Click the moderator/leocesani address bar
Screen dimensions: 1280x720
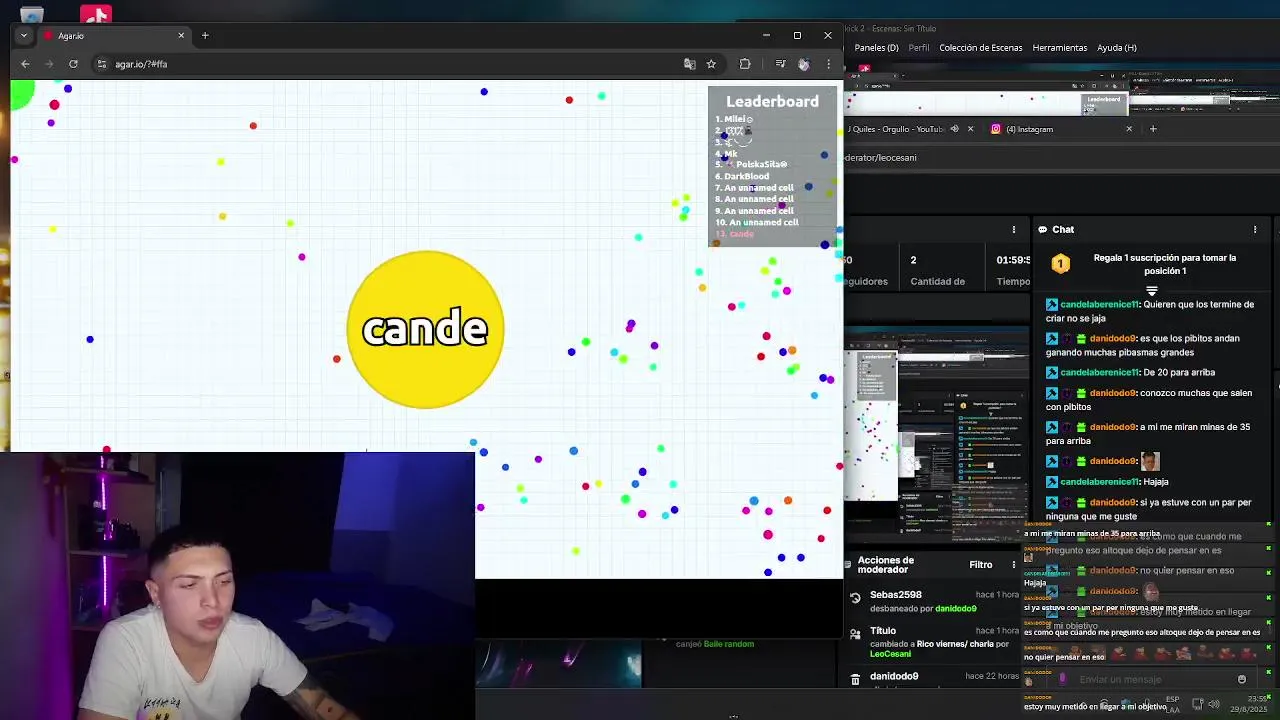pos(1060,157)
